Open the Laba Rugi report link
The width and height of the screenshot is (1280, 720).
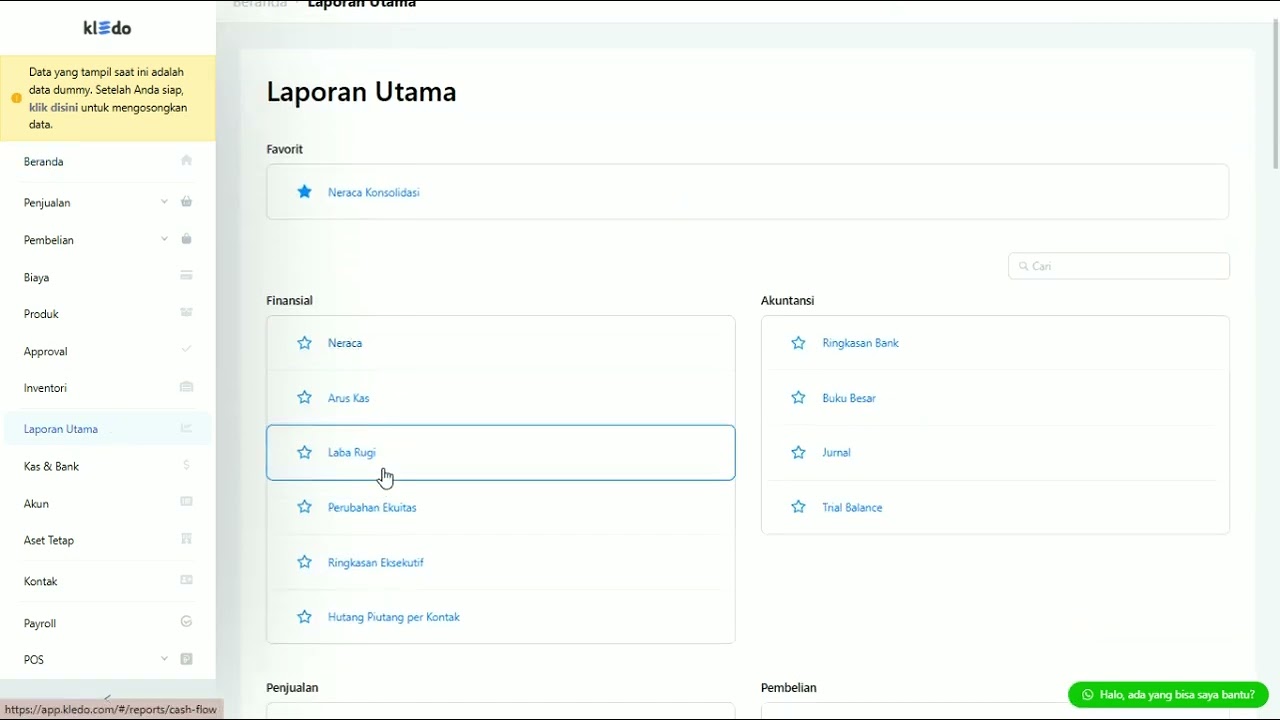(352, 453)
